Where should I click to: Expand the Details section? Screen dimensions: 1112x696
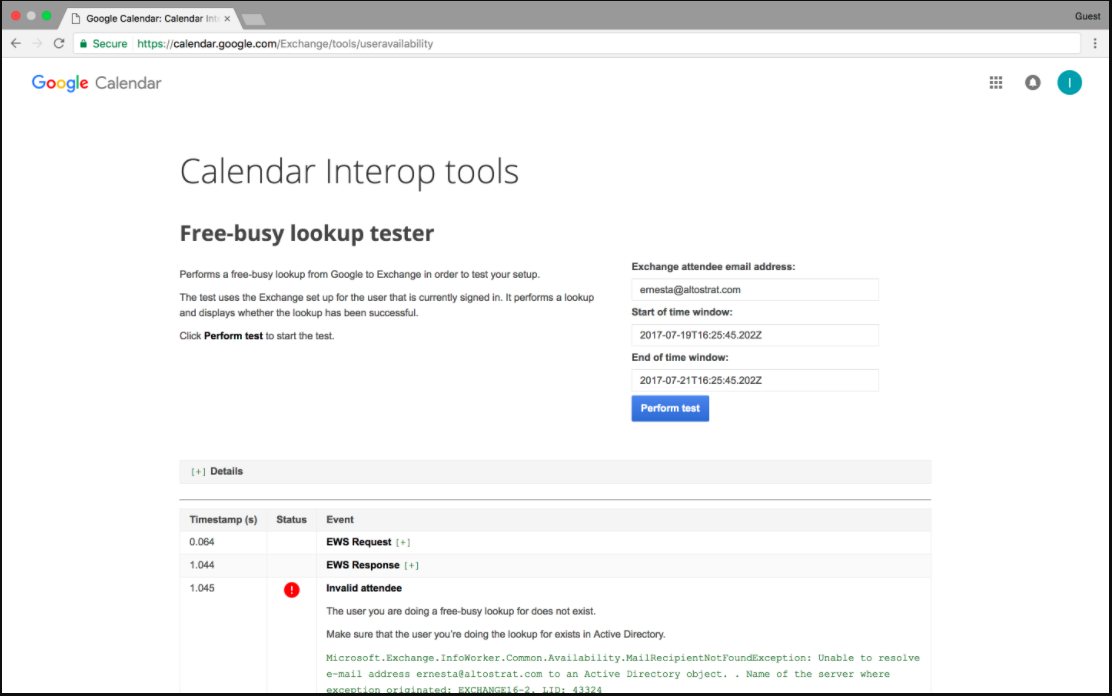pyautogui.click(x=198, y=472)
